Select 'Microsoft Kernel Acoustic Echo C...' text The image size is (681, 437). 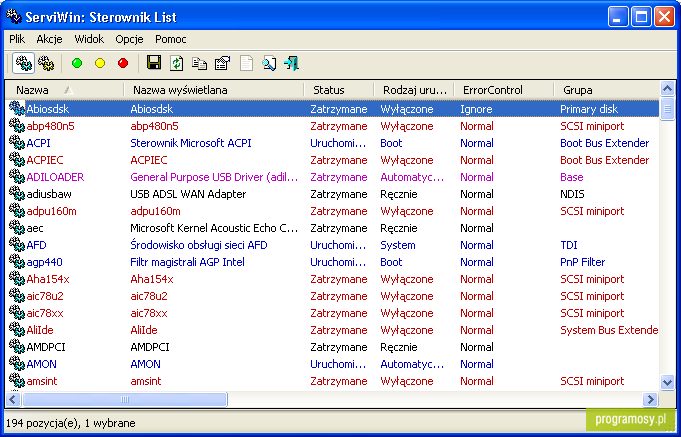click(x=214, y=228)
